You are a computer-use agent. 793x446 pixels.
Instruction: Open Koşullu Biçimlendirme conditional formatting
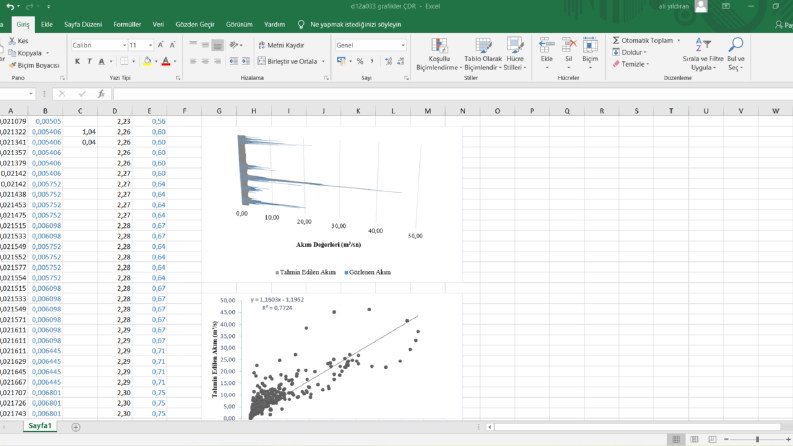(x=438, y=54)
